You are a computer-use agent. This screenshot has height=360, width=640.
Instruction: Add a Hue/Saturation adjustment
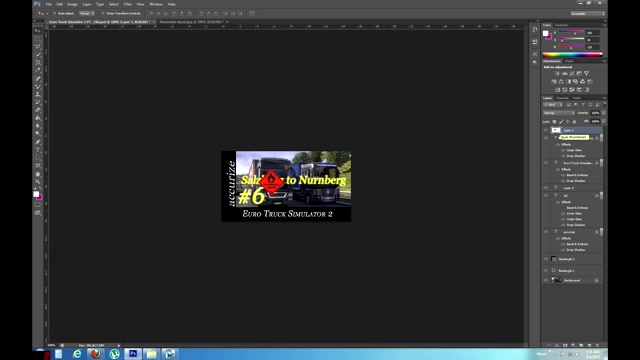pos(554,82)
